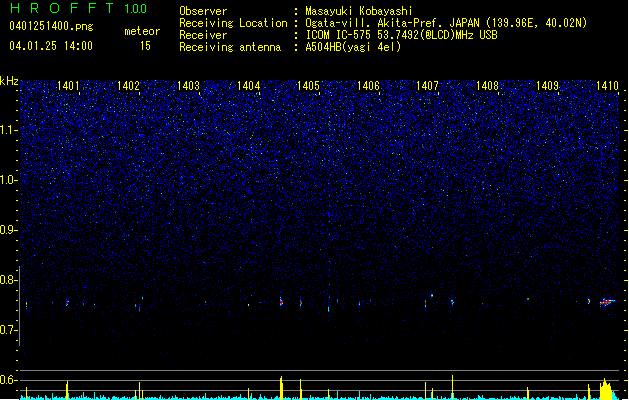Viewport: 629px width, 400px height.
Task: Click the 1407 time axis marker
Action: tap(428, 86)
